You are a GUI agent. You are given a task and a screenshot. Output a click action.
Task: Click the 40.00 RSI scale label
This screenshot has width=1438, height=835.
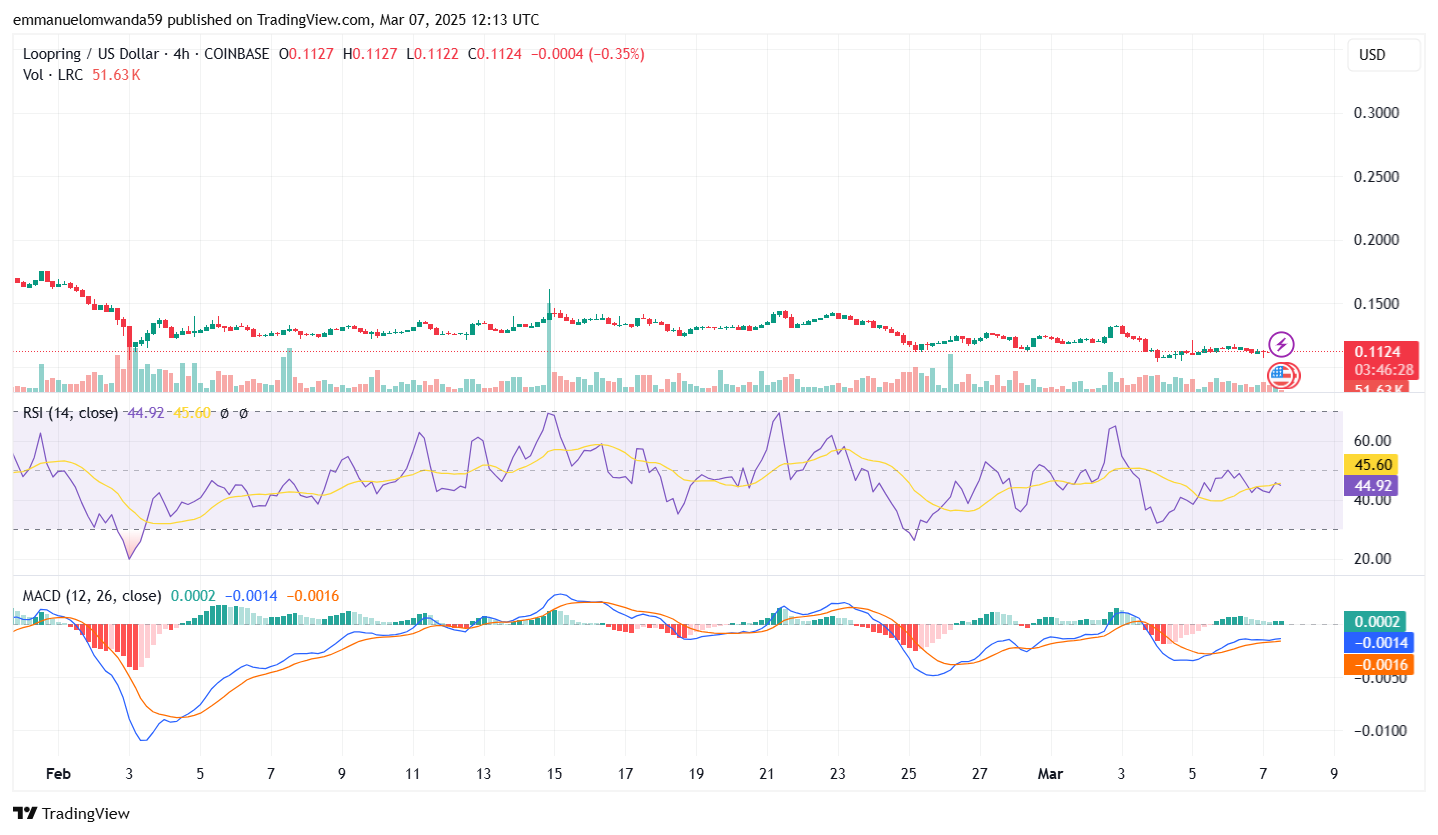click(x=1374, y=499)
